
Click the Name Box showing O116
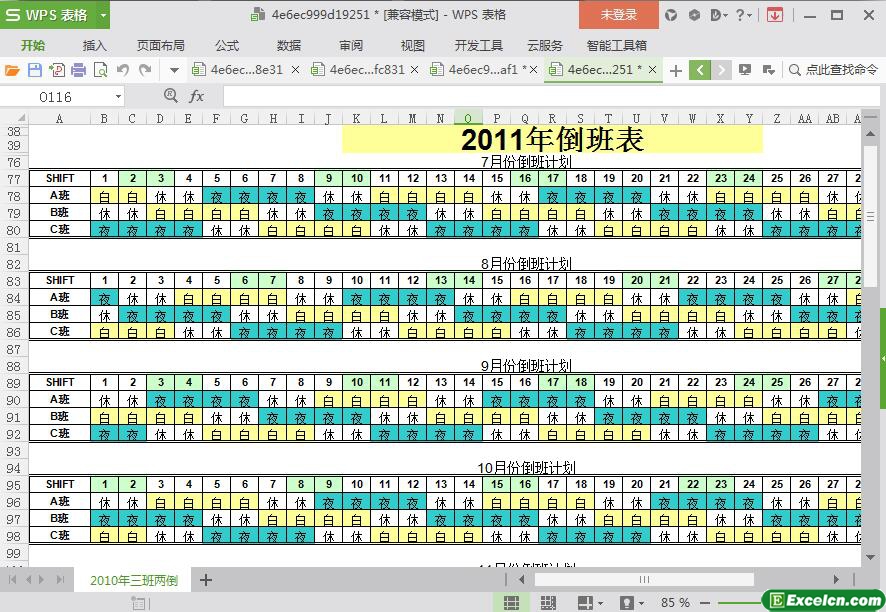coord(57,97)
